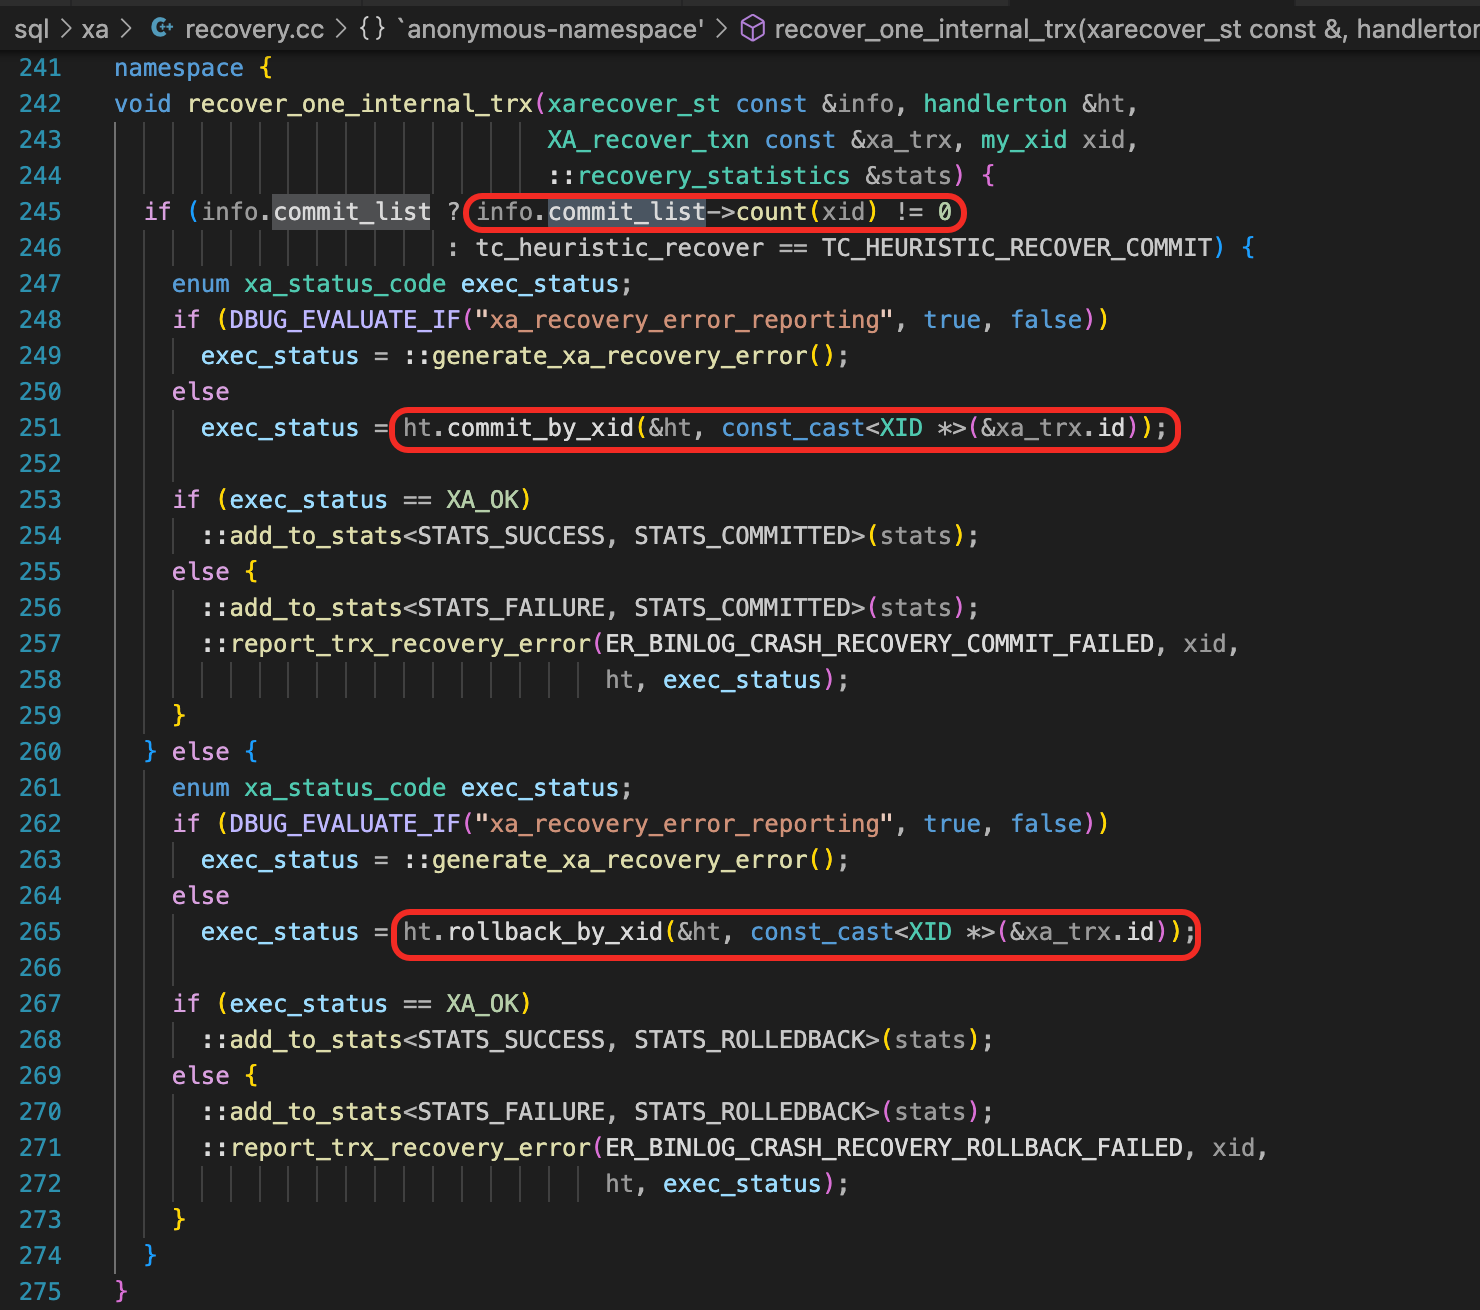Image resolution: width=1480 pixels, height=1310 pixels.
Task: Click ER_BINLOG_CRASH_RECOVERY_COMMIT_FAILED identifier
Action: point(879,644)
